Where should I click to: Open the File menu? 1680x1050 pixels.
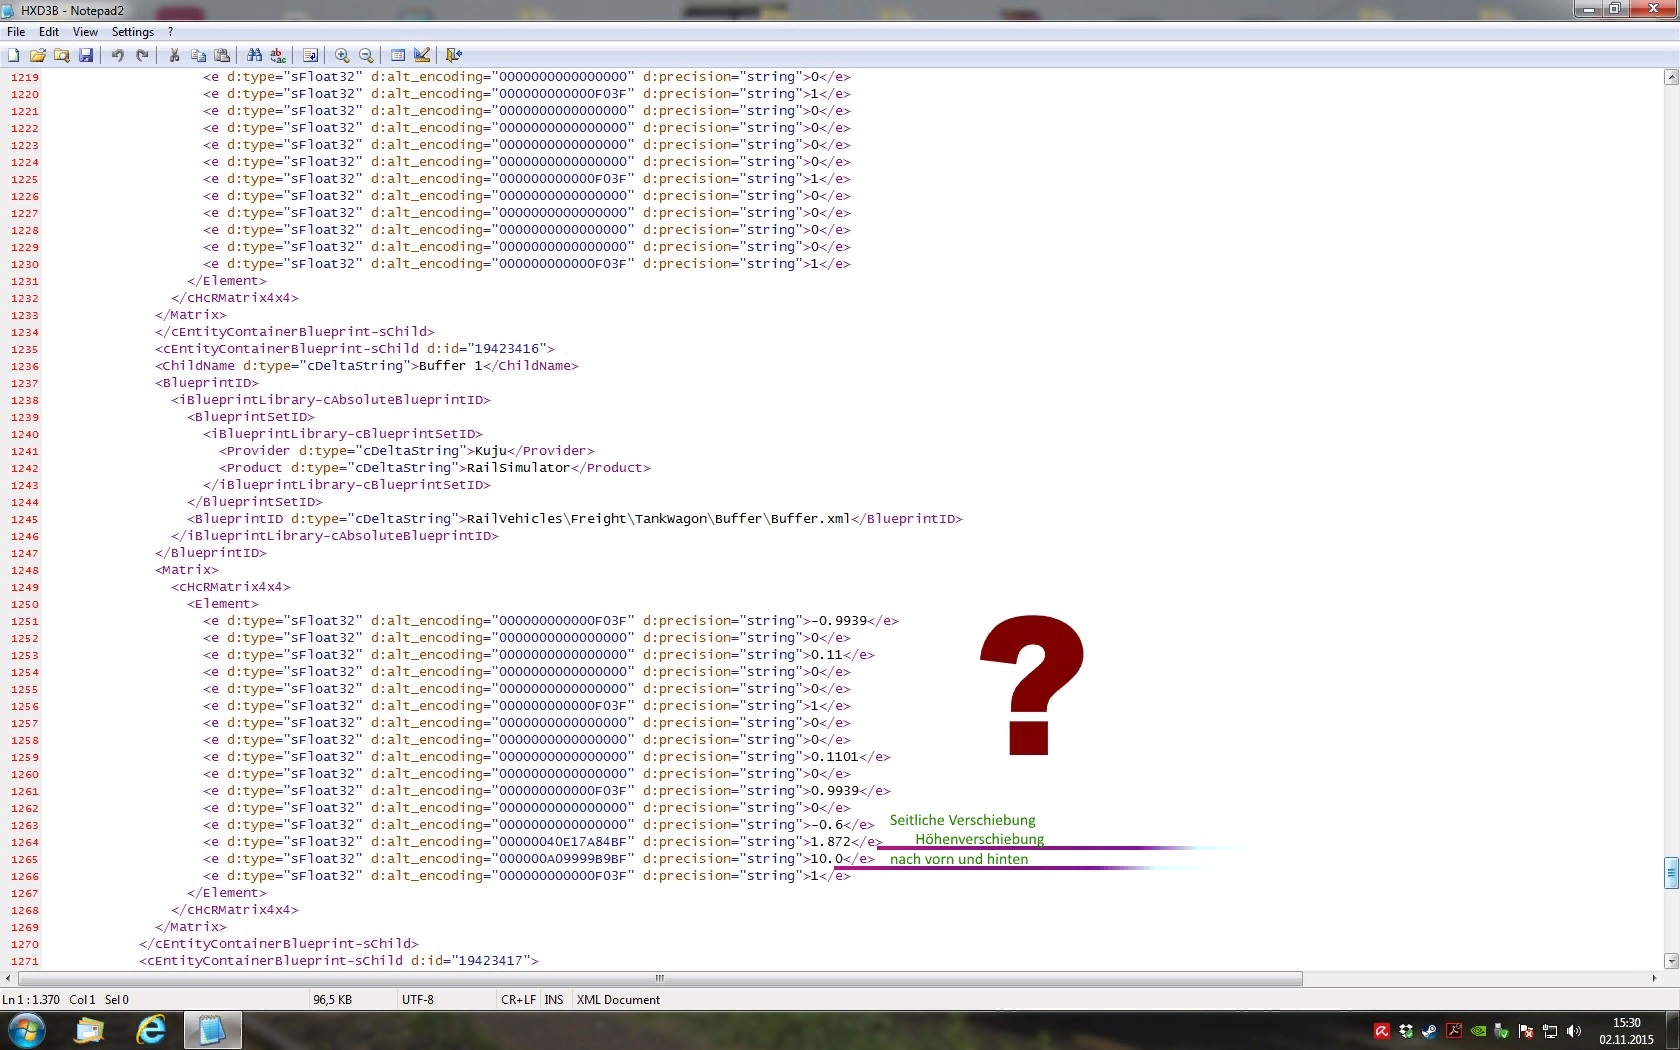click(x=16, y=32)
